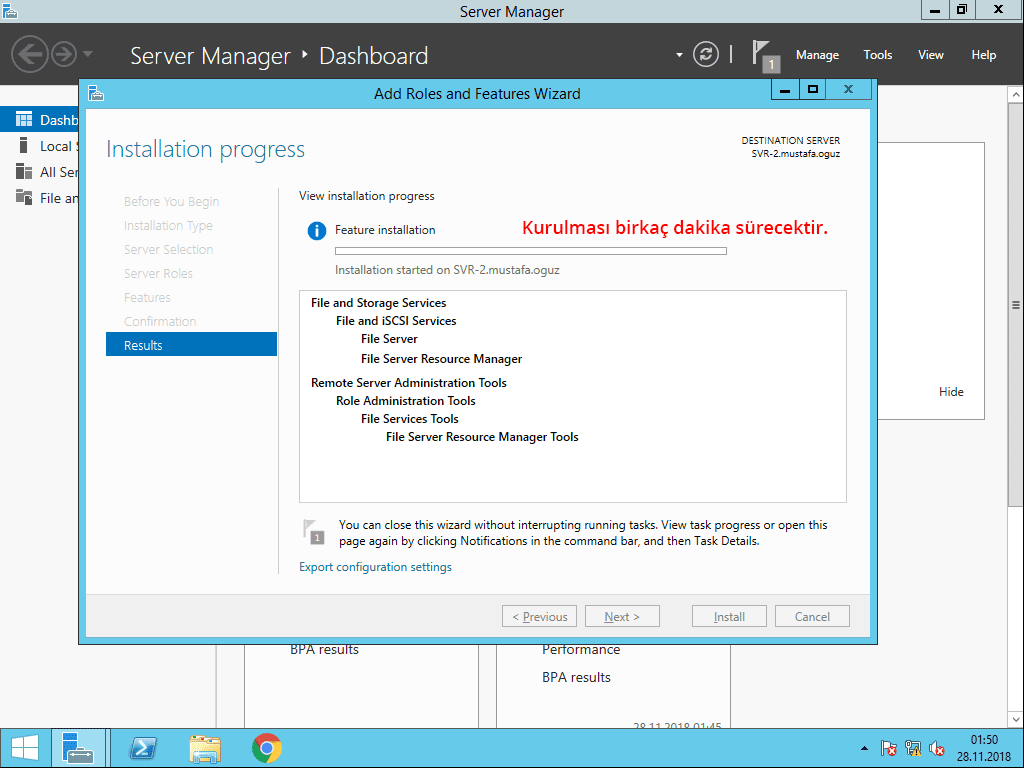The height and width of the screenshot is (768, 1024).
Task: Select Confirmation in the wizard step list
Action: [158, 321]
